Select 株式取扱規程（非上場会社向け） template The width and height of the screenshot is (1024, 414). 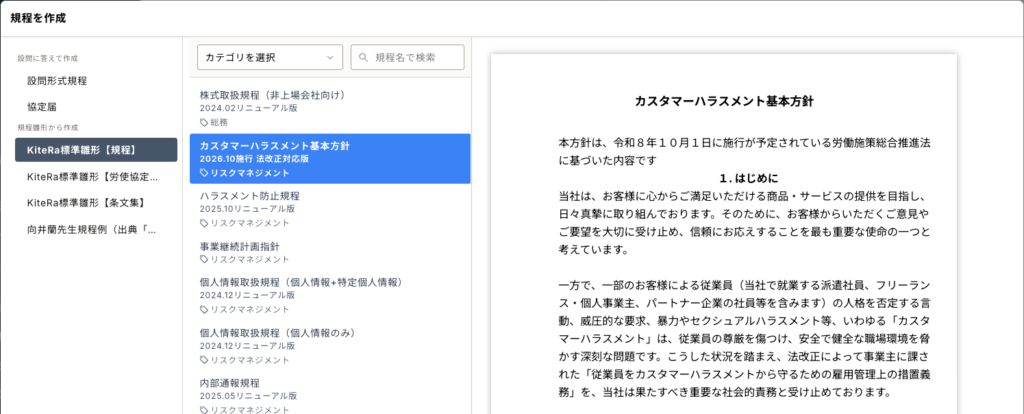pos(272,95)
